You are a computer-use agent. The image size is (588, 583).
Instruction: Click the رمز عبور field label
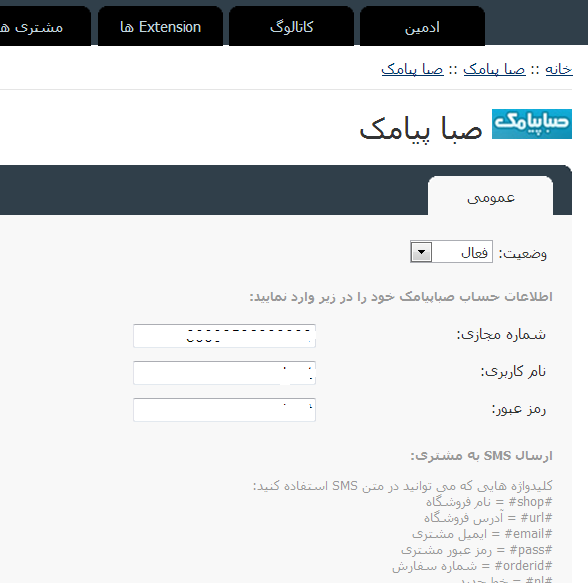click(519, 409)
